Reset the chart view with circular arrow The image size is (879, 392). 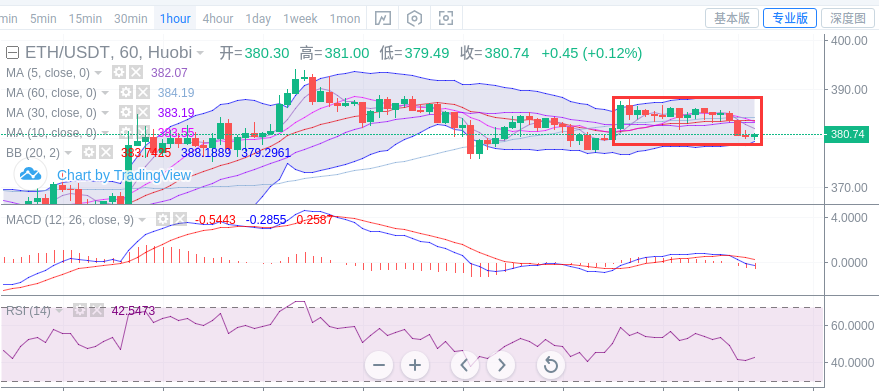click(551, 366)
